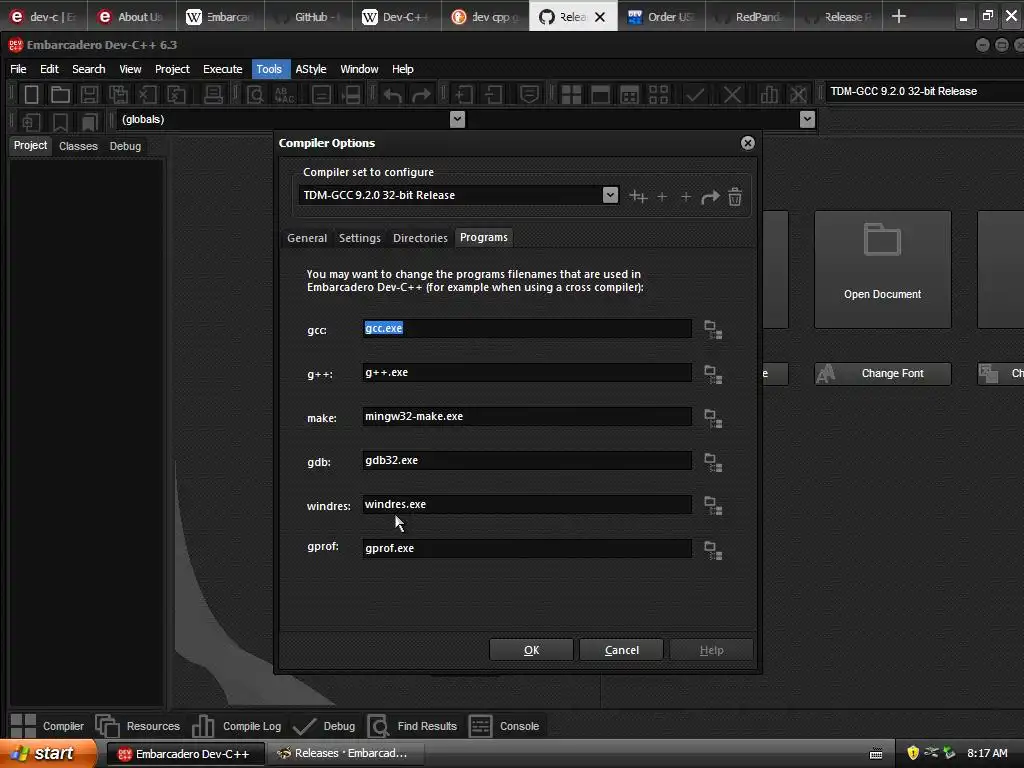Image resolution: width=1024 pixels, height=768 pixels.
Task: Open a new browser tab with plus
Action: click(x=899, y=16)
